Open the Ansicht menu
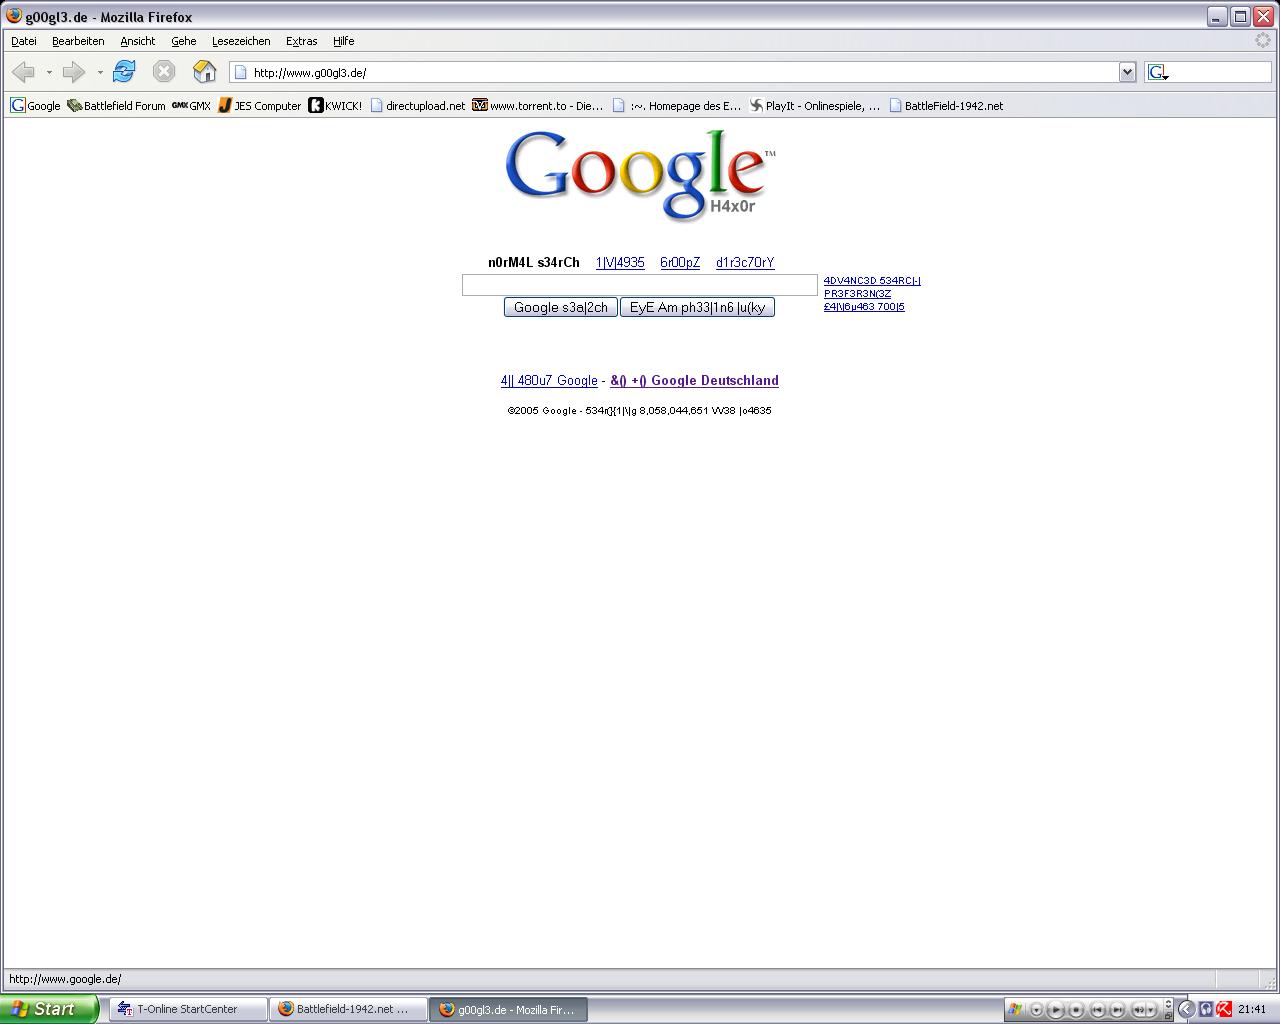1280x1024 pixels. pyautogui.click(x=138, y=41)
